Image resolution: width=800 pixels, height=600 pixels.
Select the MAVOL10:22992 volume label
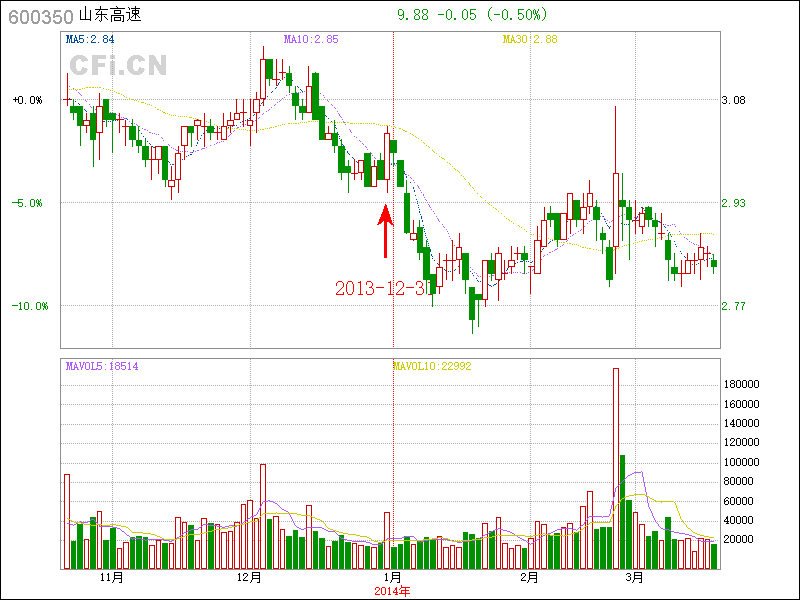(x=431, y=367)
